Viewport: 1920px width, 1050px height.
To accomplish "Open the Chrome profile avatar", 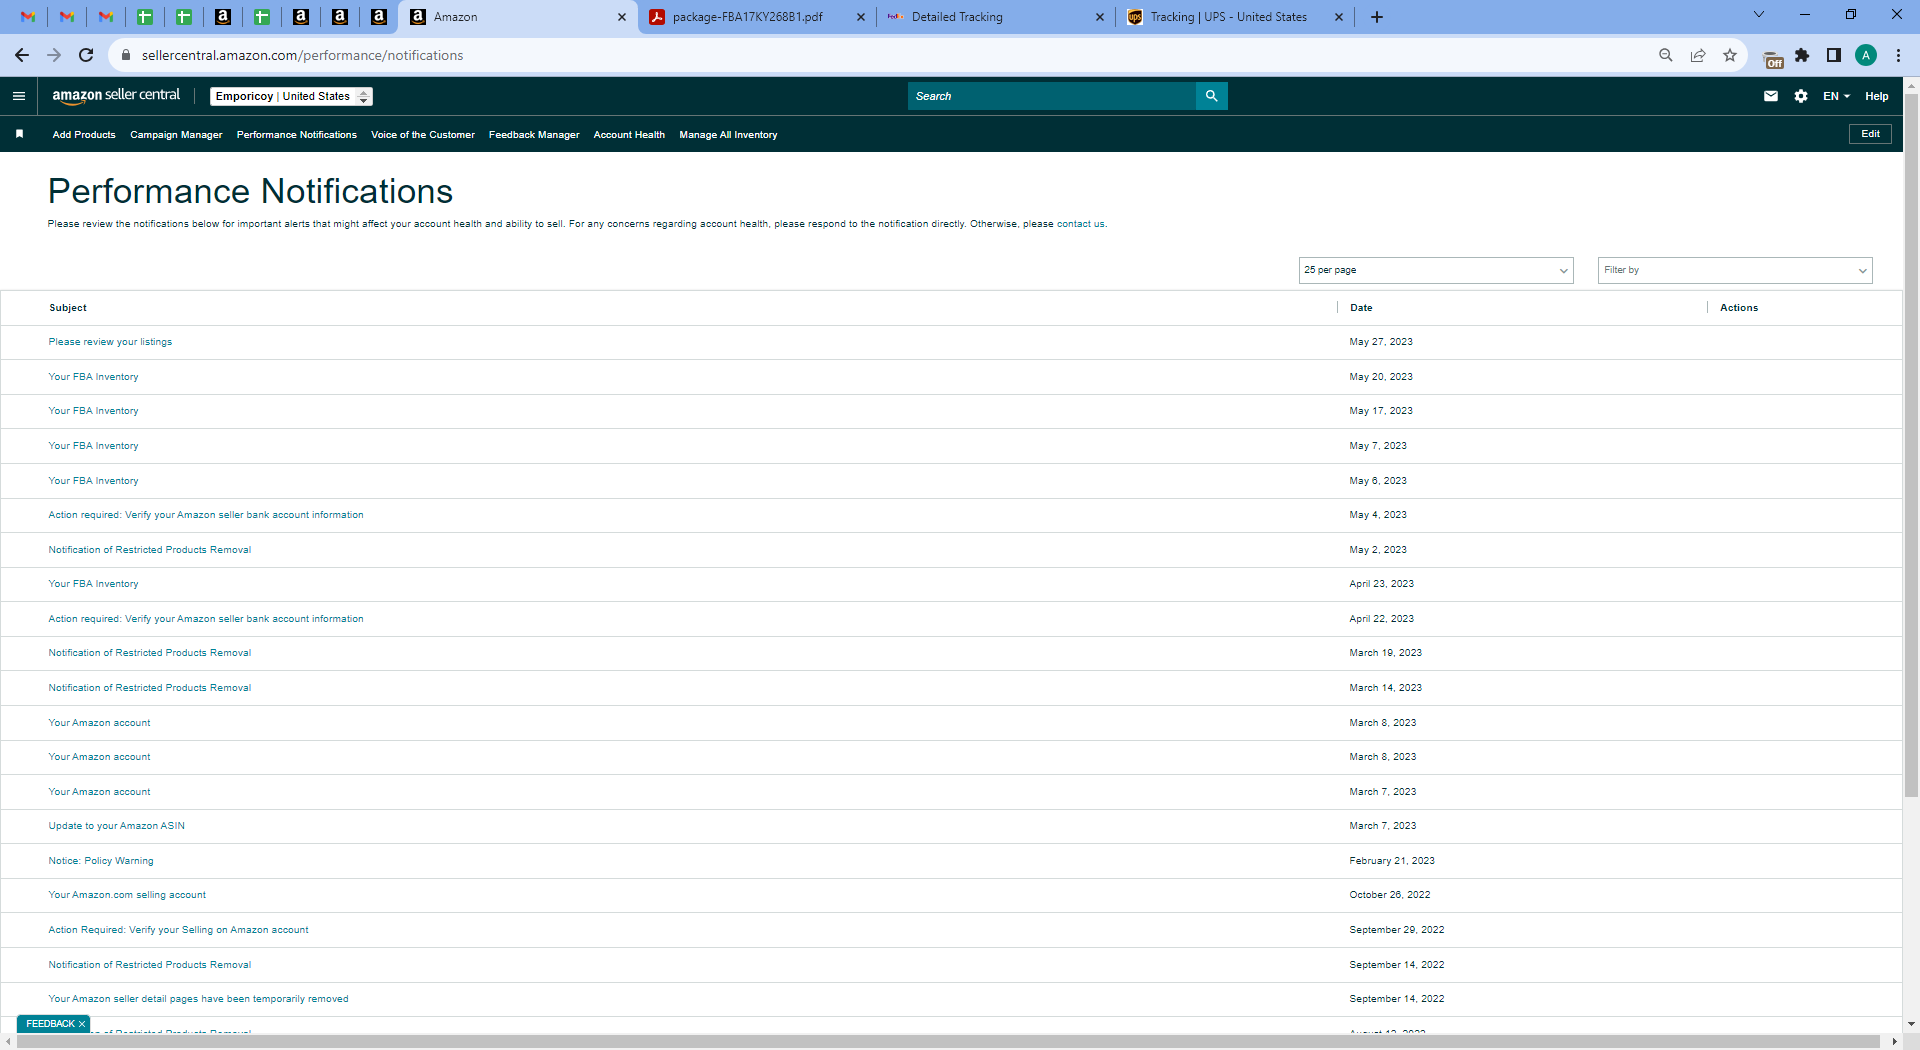I will tap(1866, 55).
